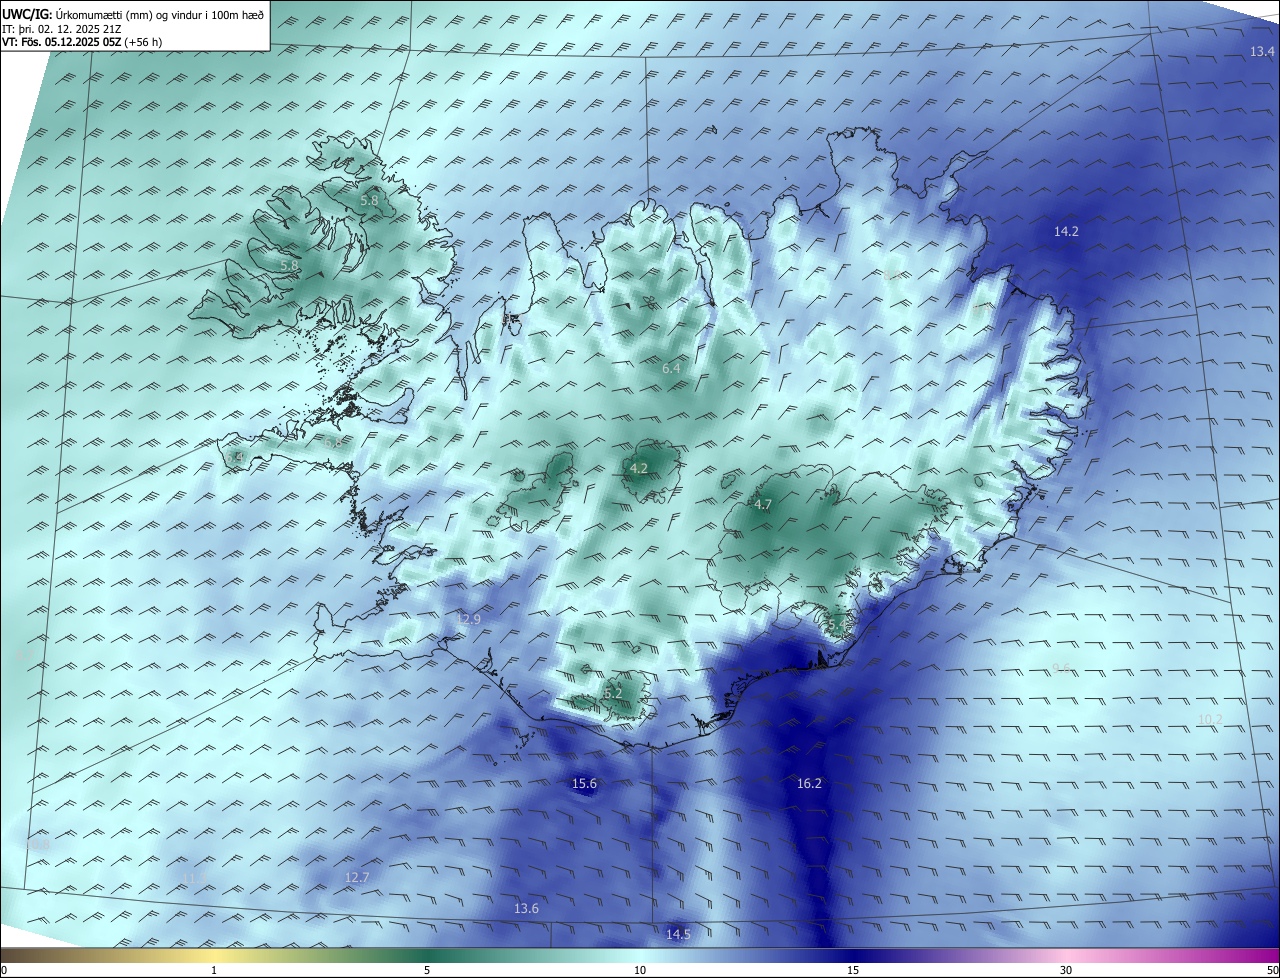Click the 5.4 value on Öræfajökull
The width and height of the screenshot is (1280, 978).
click(x=836, y=625)
